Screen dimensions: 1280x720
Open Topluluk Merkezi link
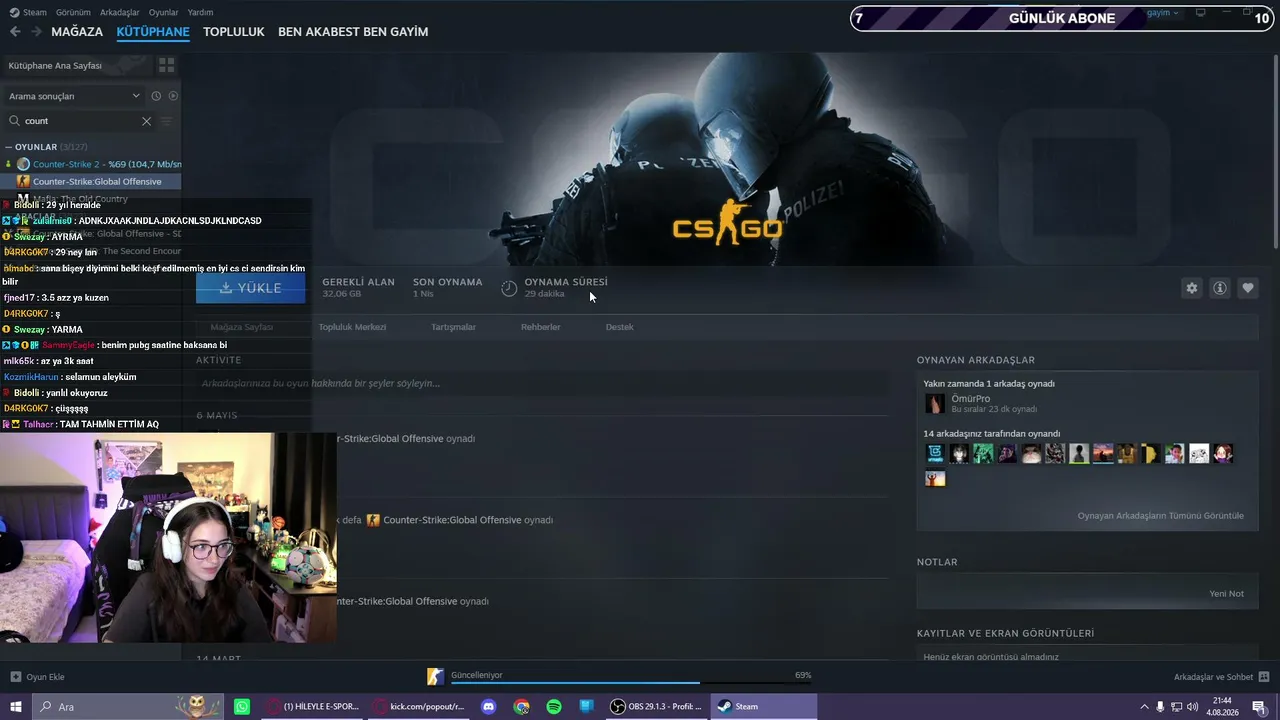pyautogui.click(x=352, y=327)
